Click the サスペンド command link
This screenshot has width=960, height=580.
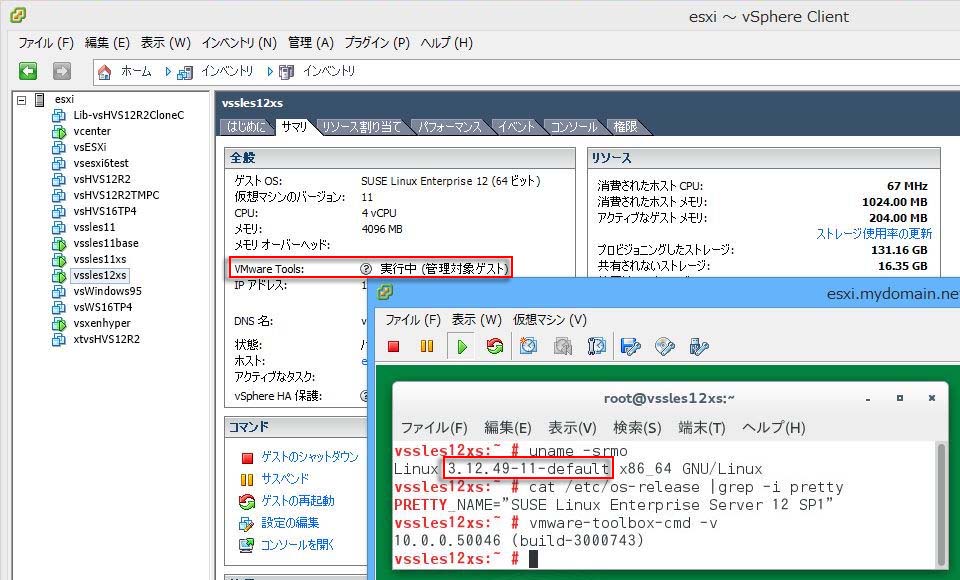[x=285, y=479]
